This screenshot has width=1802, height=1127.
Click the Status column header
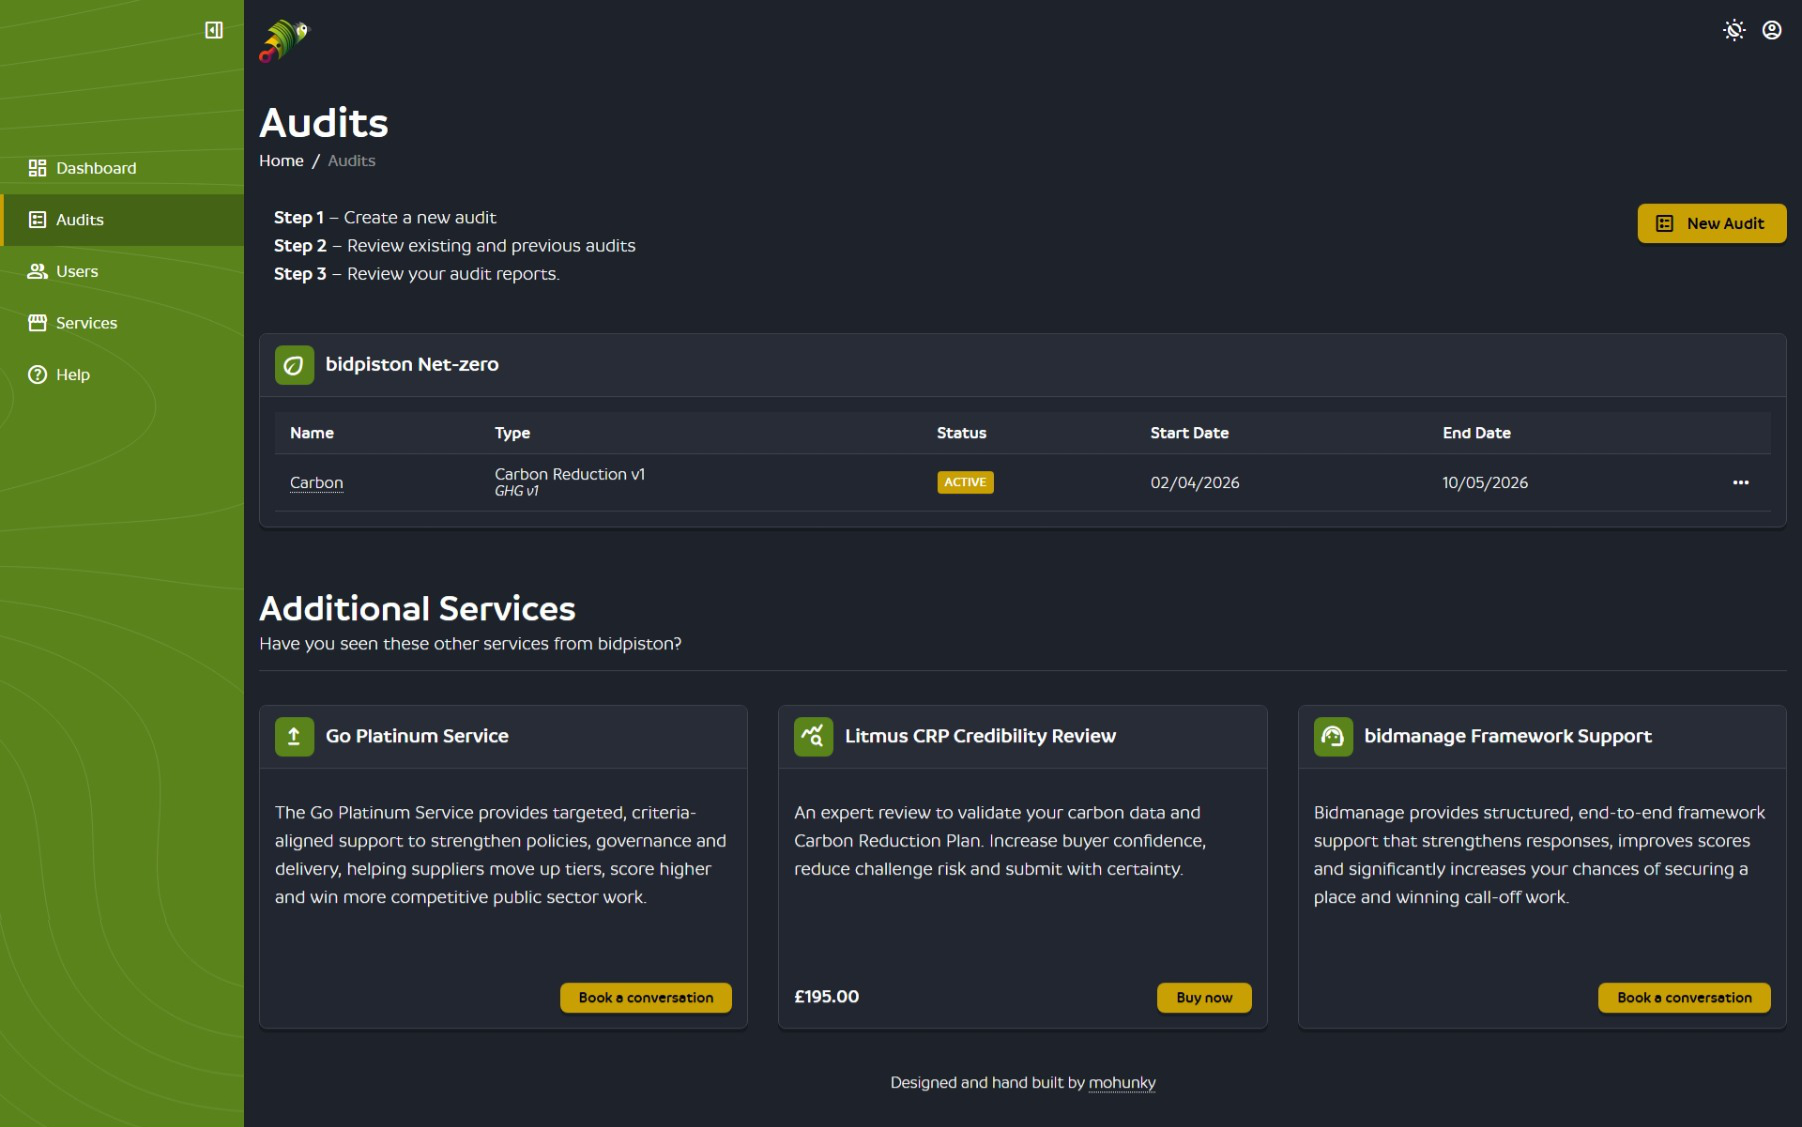click(x=961, y=433)
